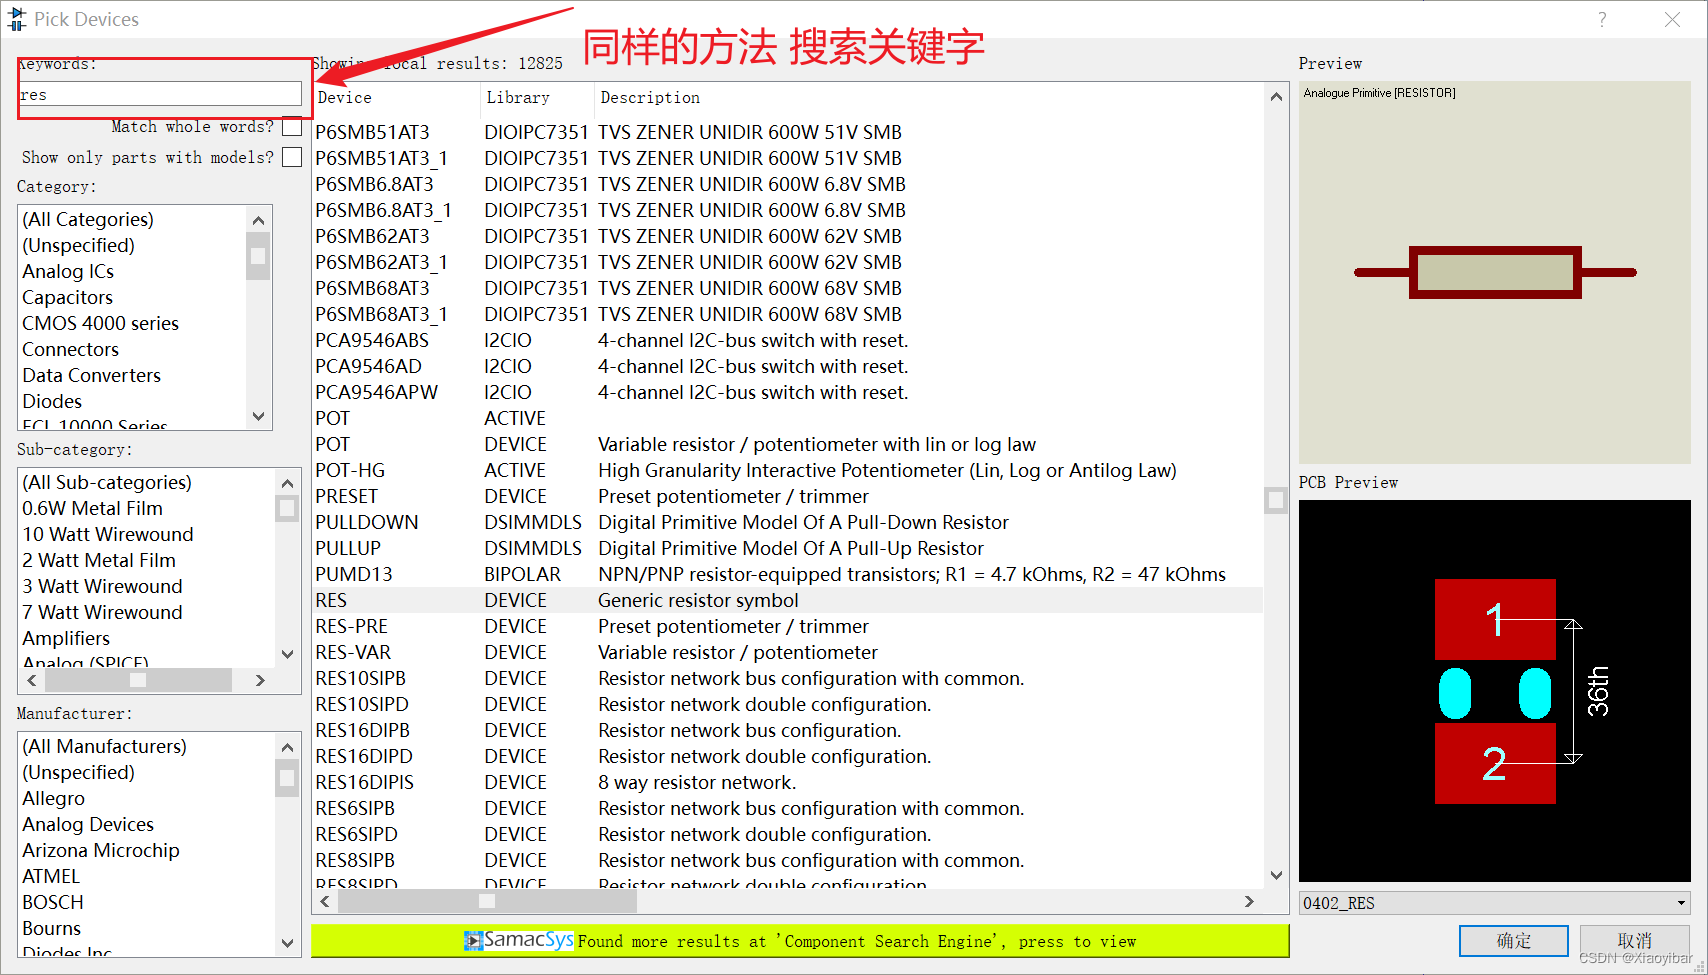Viewport: 1708px width, 975px height.
Task: Click the SamacSys logo icon
Action: click(x=474, y=941)
